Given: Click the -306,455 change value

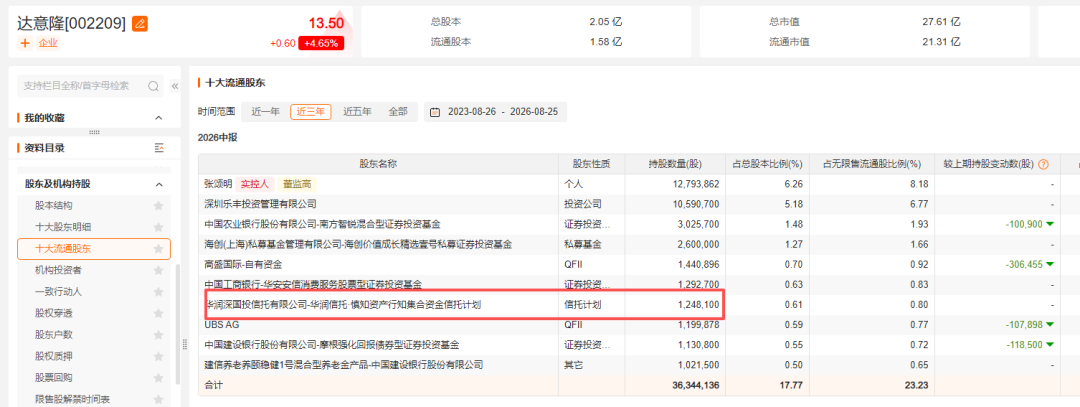Looking at the screenshot, I should 1024,264.
